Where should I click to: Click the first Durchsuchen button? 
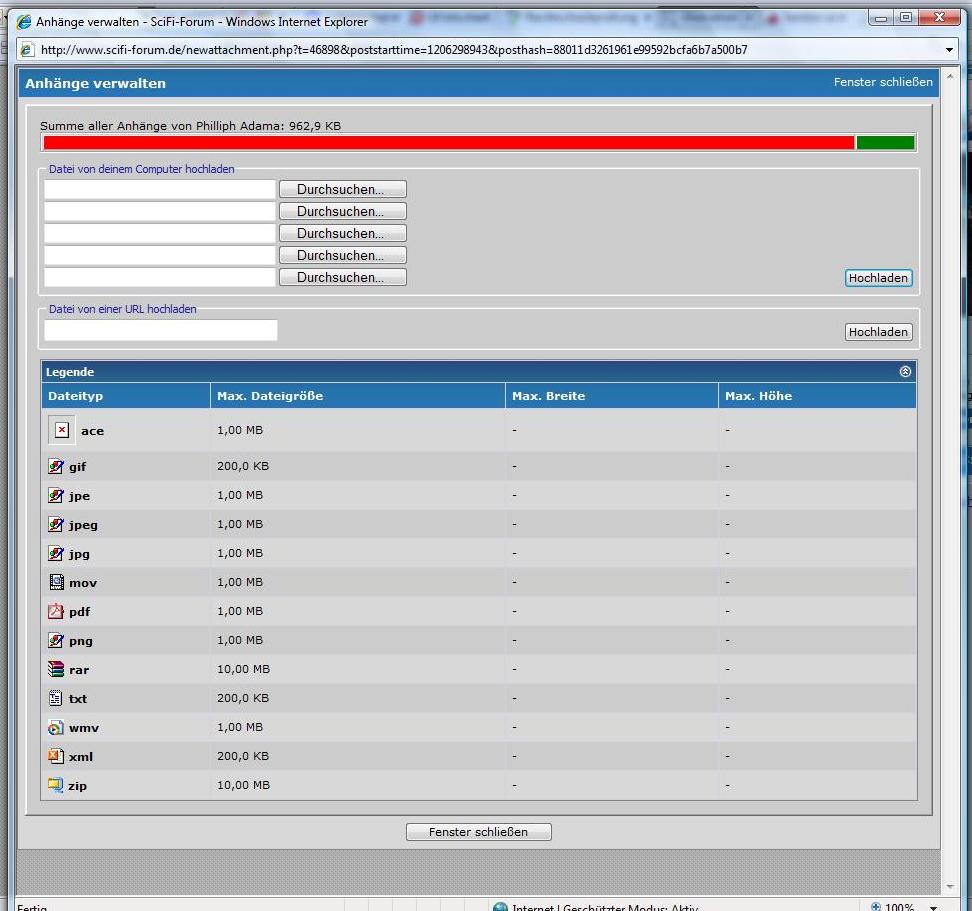click(342, 189)
